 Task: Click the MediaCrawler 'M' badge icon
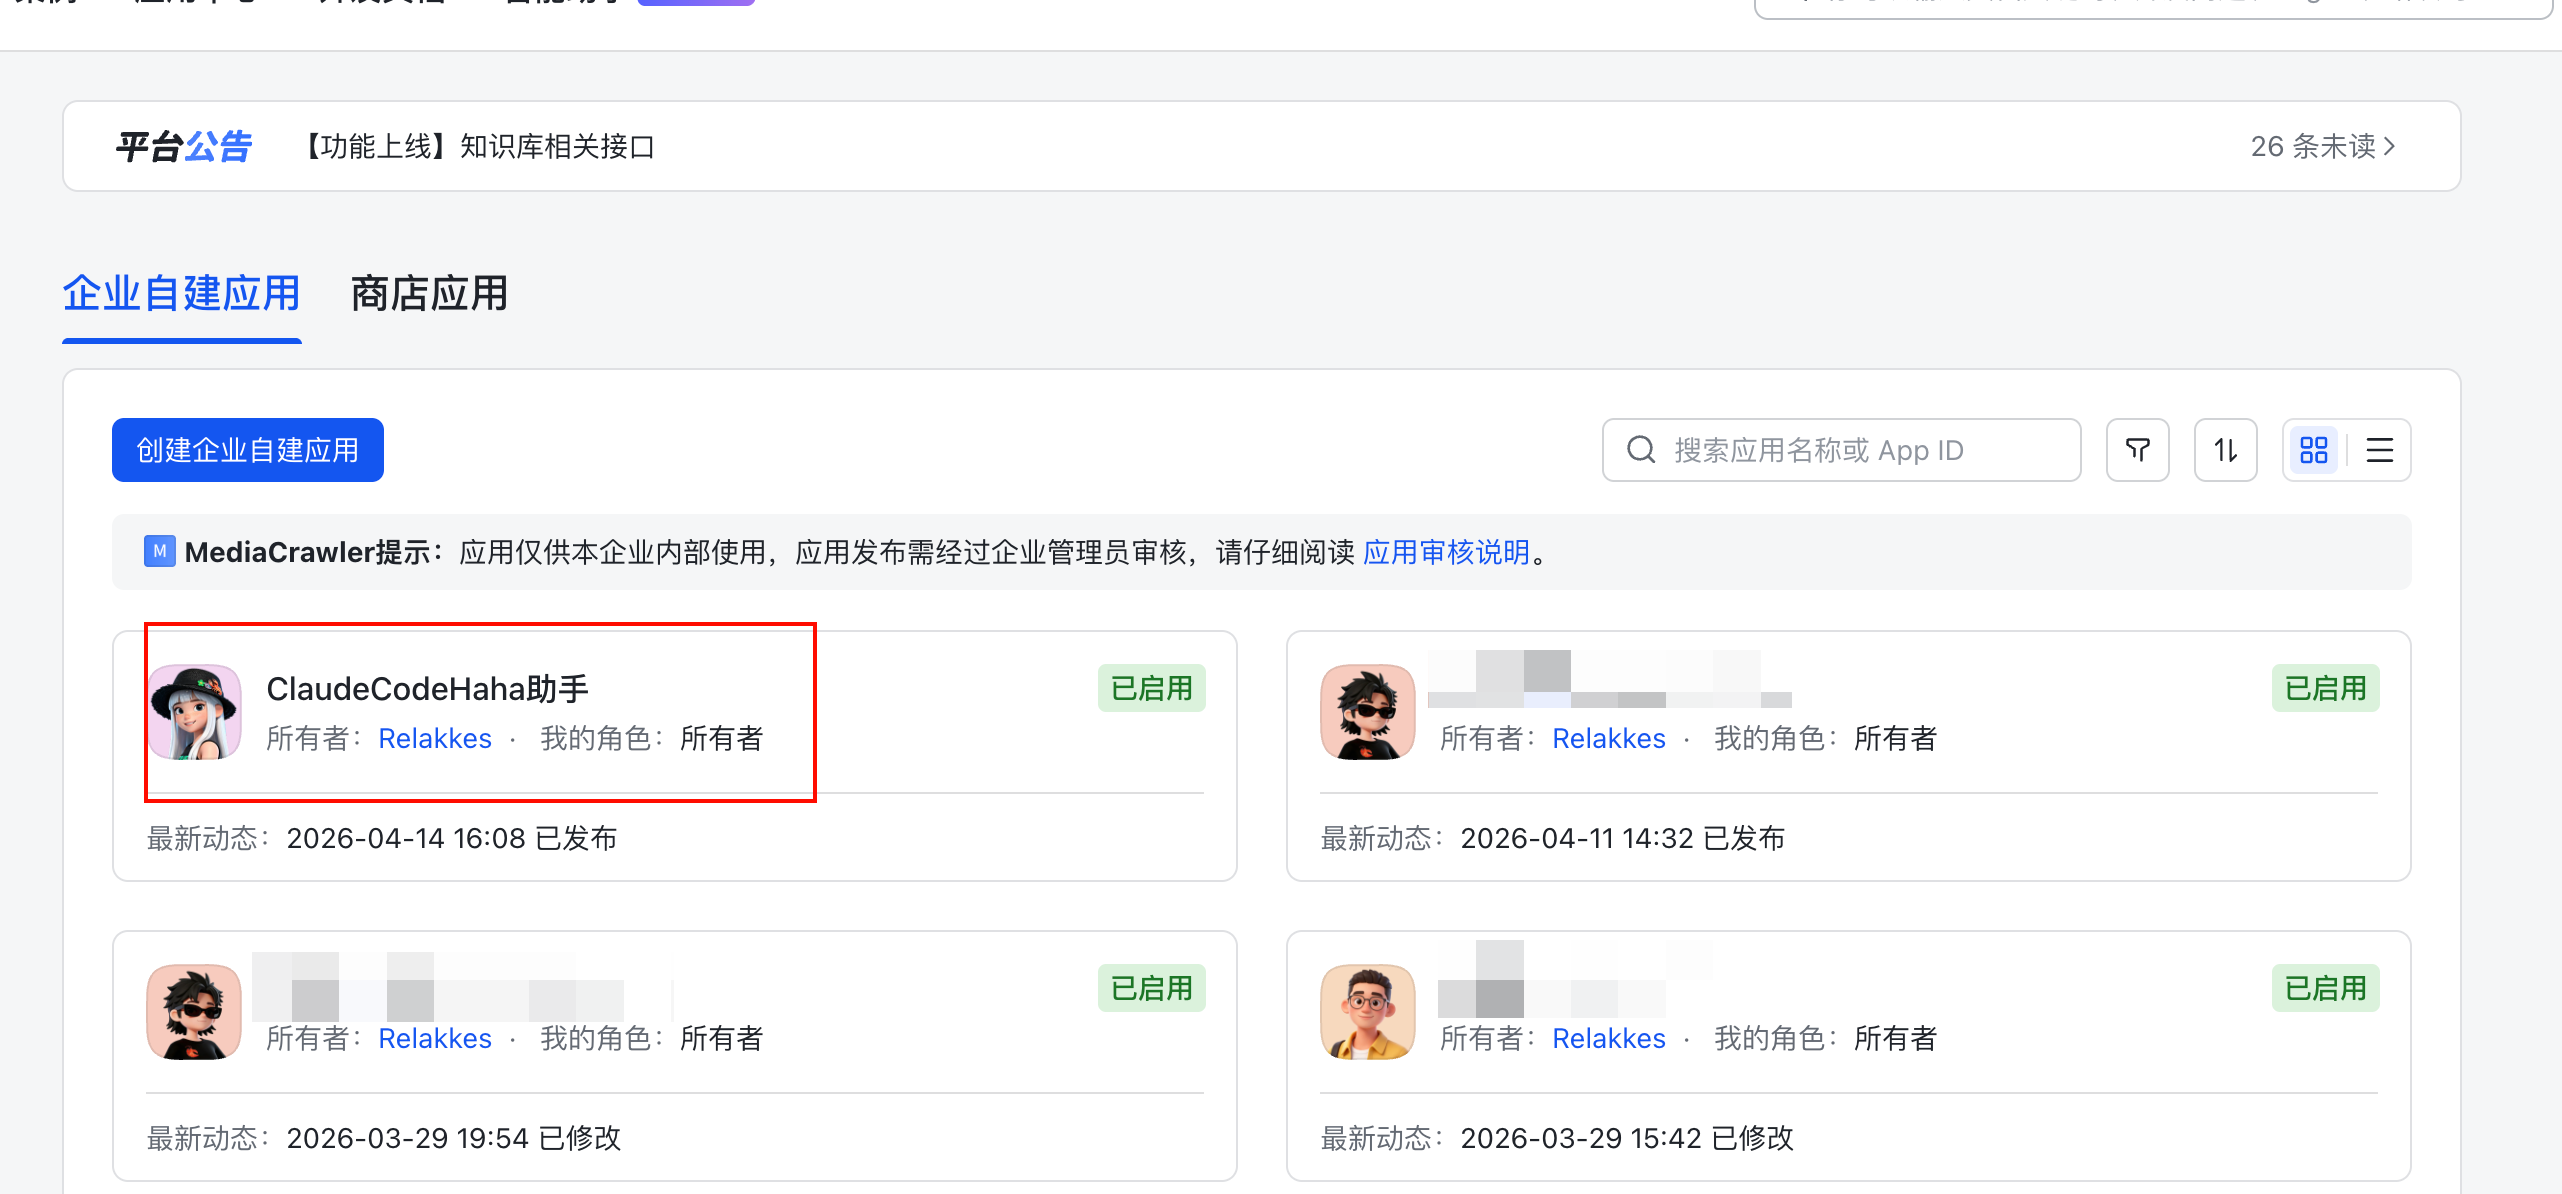coord(159,551)
